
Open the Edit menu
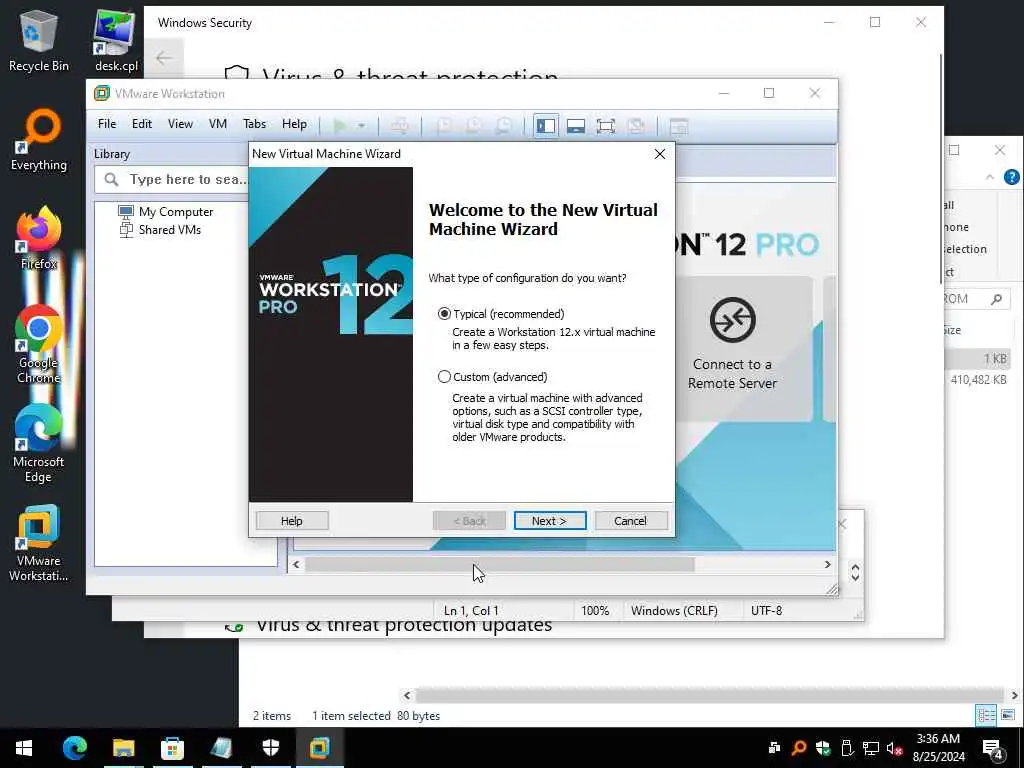point(142,124)
